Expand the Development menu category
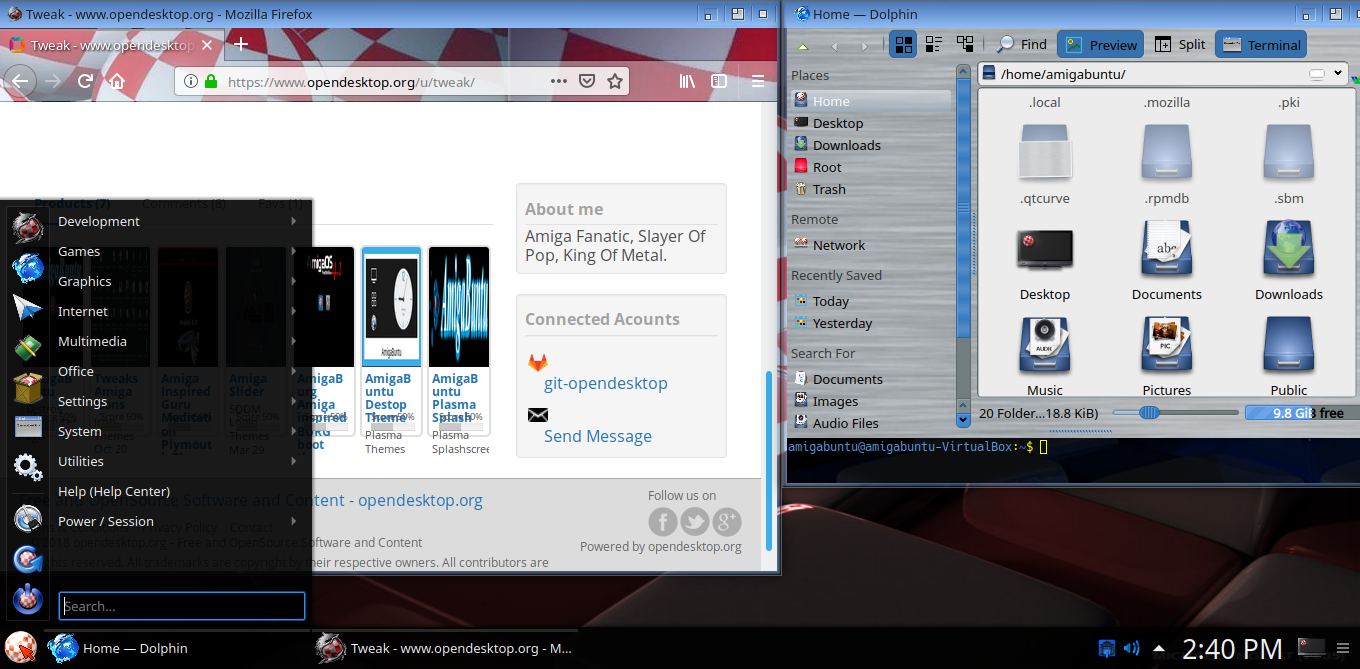1360x669 pixels. click(180, 221)
